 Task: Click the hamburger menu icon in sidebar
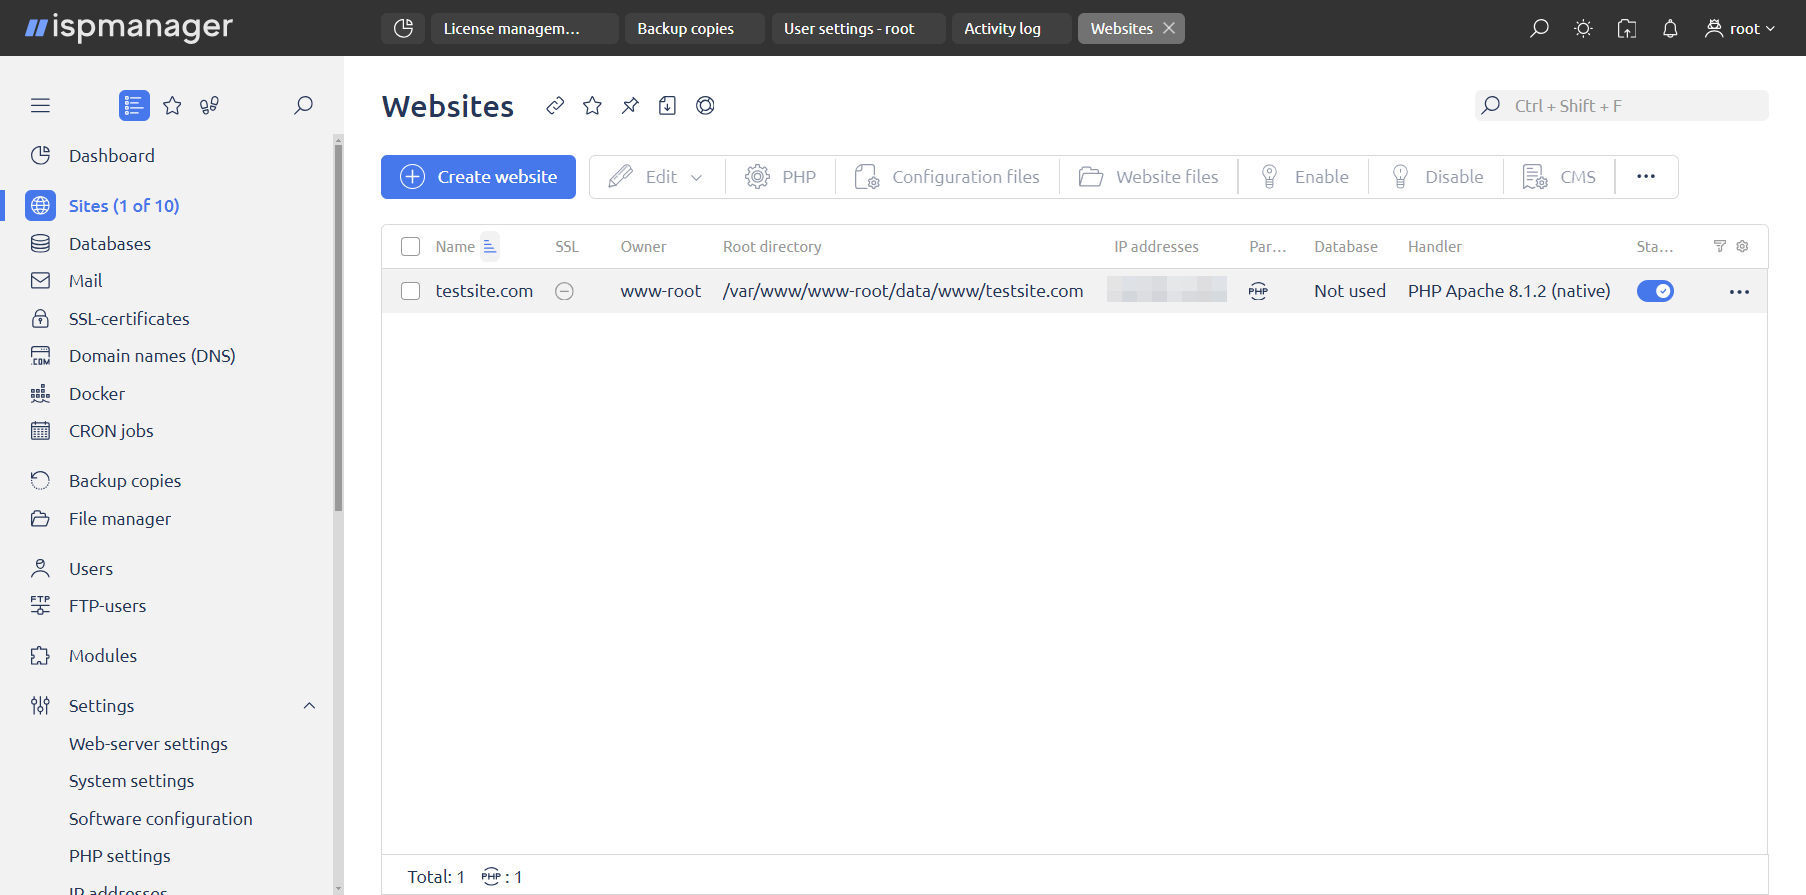pyautogui.click(x=40, y=106)
